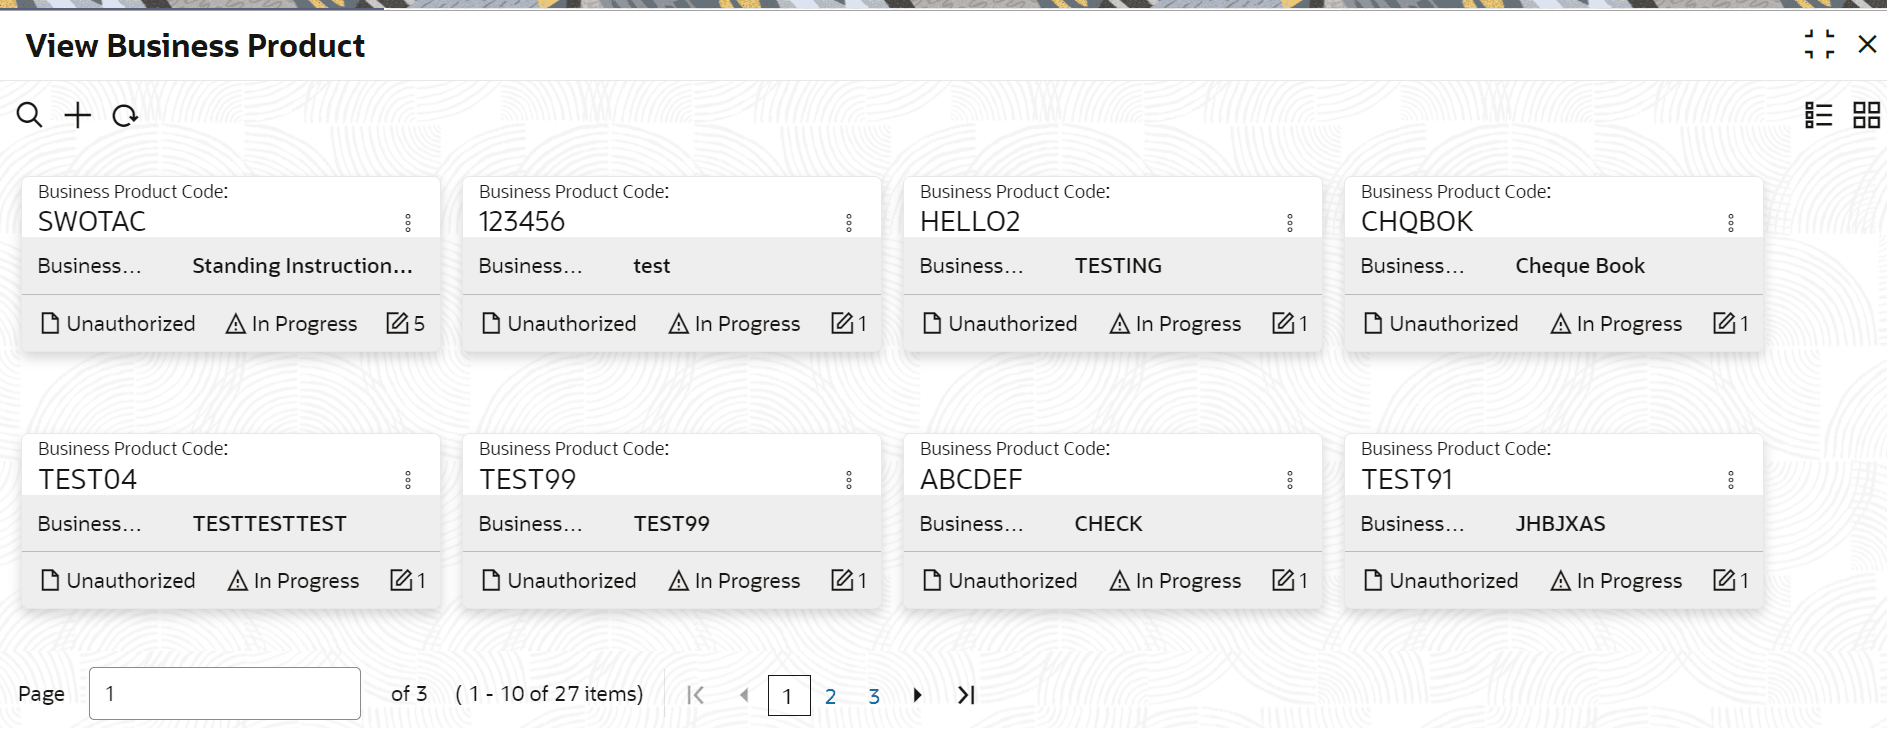Collapse the View Business Product window

click(1819, 44)
